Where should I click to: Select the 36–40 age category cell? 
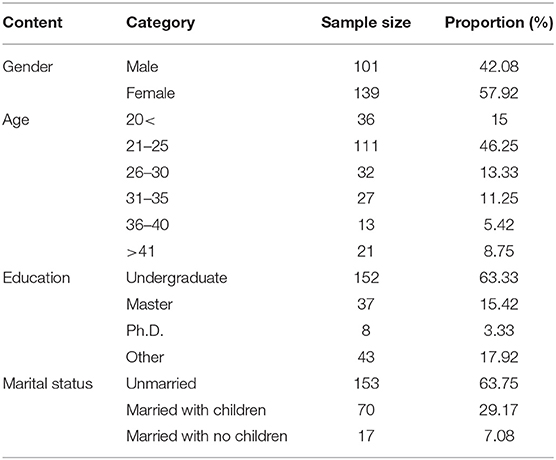pos(147,225)
